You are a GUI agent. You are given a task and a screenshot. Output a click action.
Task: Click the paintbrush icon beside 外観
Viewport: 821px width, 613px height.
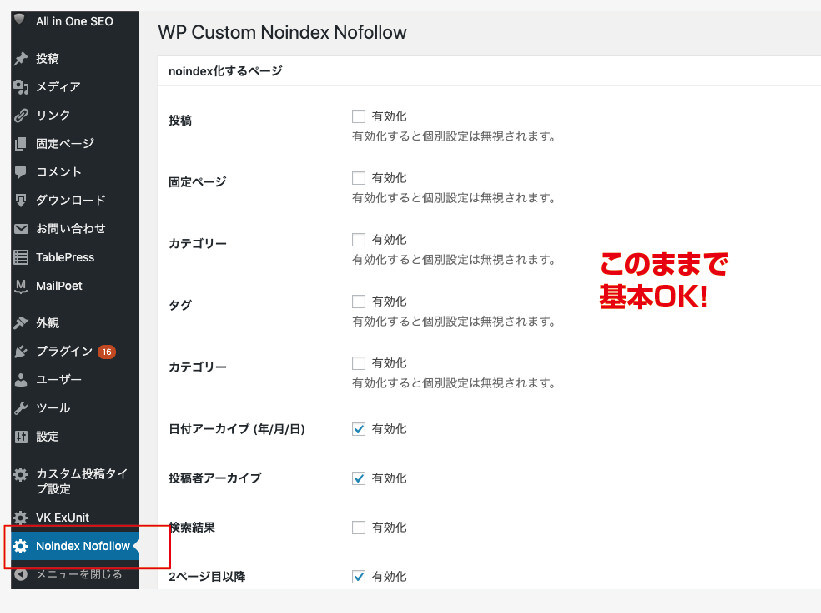tap(20, 323)
